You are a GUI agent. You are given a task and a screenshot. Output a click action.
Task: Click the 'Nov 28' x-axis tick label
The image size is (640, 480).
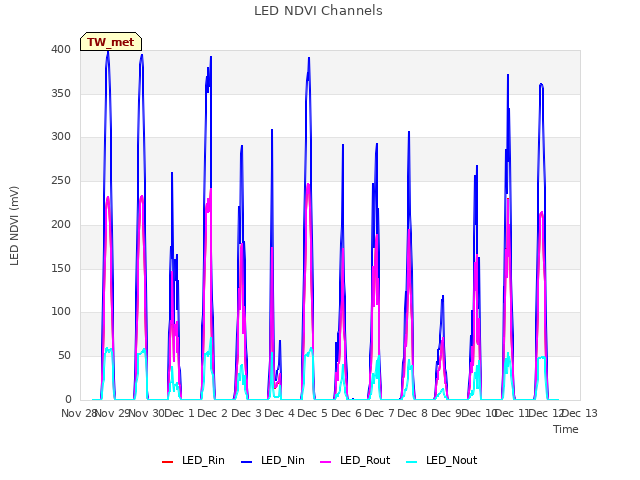pyautogui.click(x=79, y=413)
